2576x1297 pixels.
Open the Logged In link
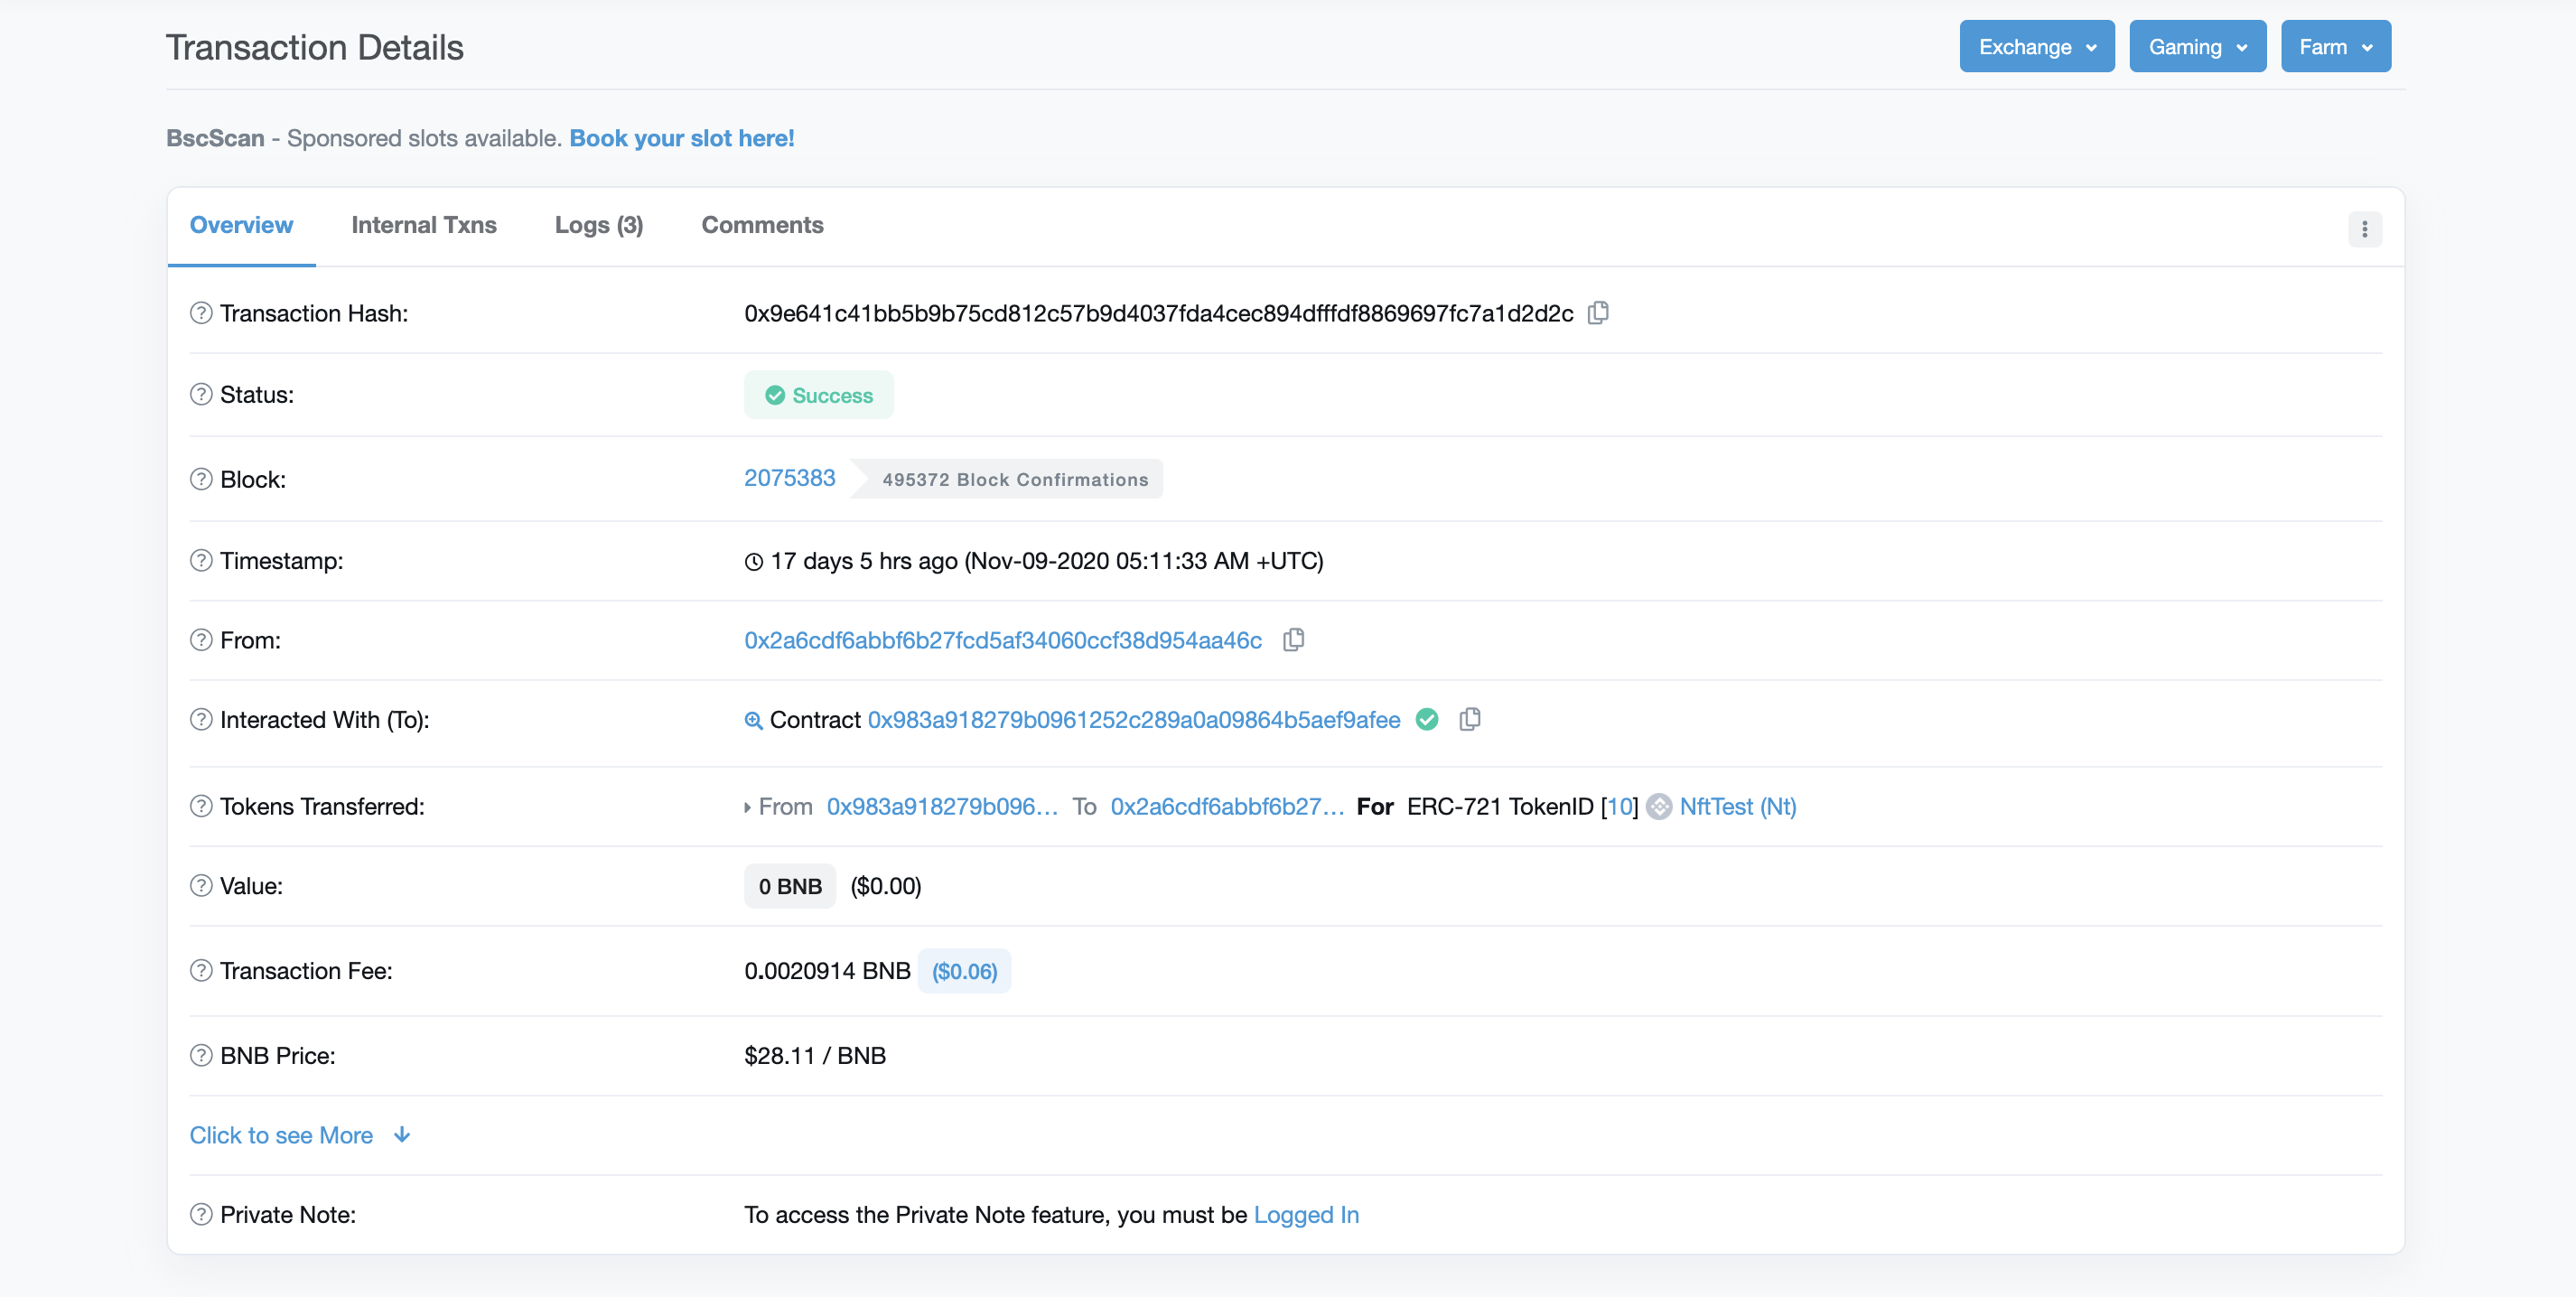1305,1215
